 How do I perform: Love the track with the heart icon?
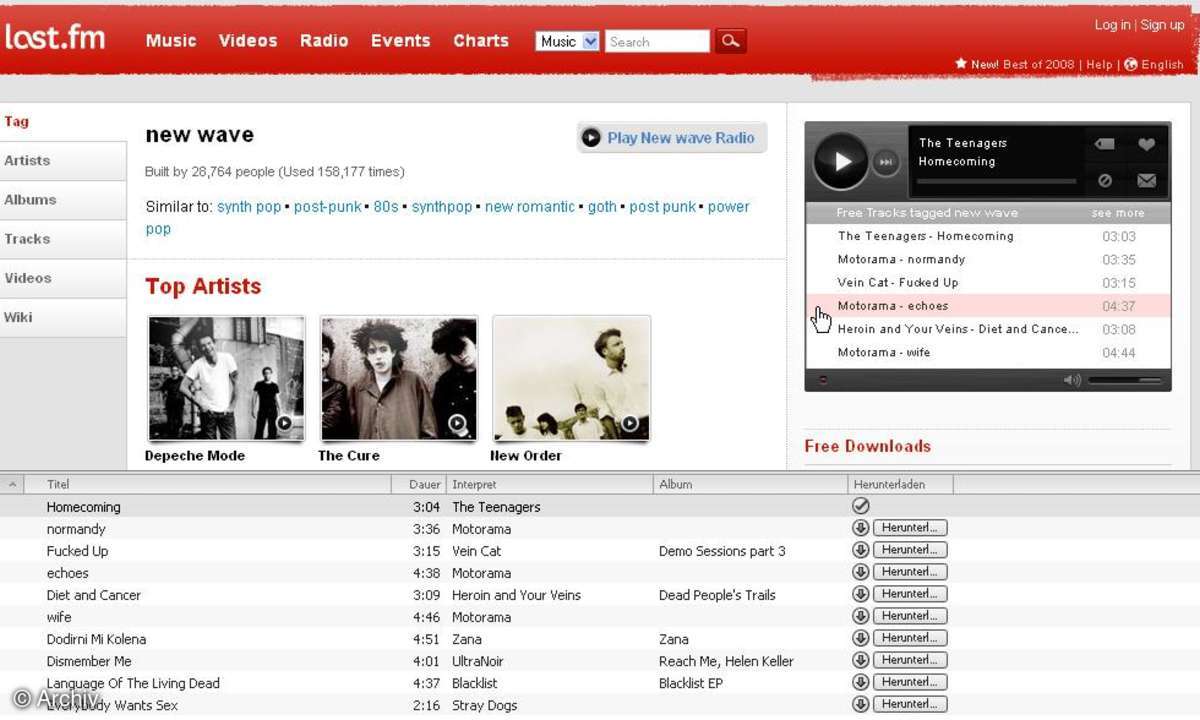1146,144
